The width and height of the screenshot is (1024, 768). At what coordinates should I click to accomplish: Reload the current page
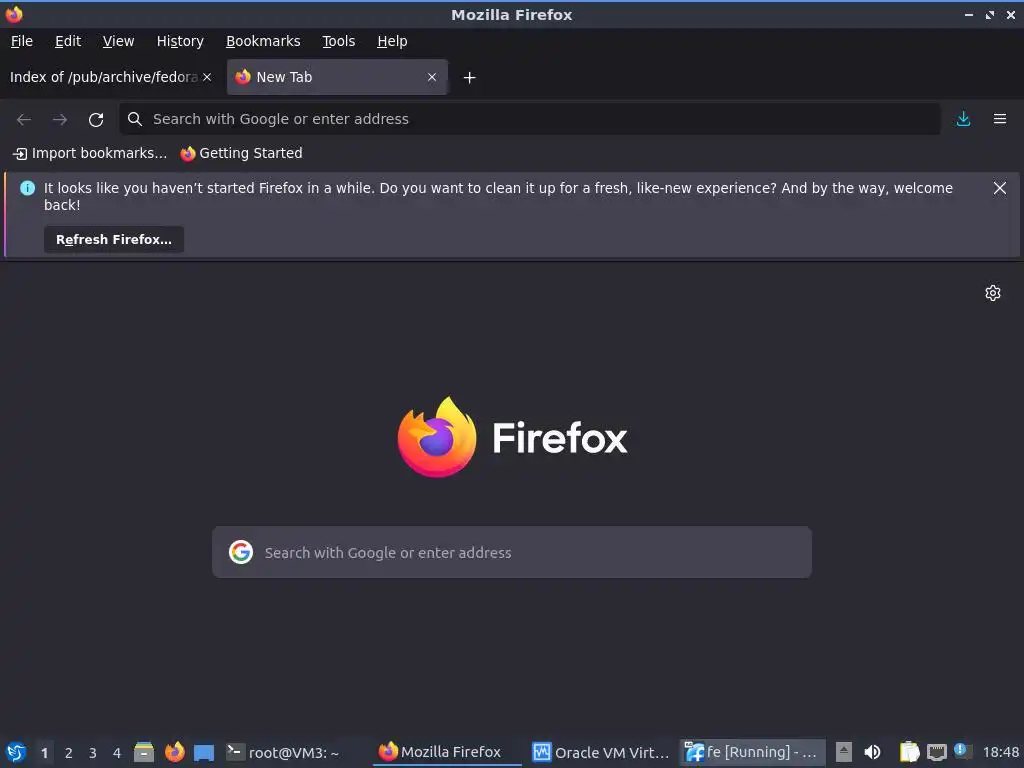click(96, 120)
